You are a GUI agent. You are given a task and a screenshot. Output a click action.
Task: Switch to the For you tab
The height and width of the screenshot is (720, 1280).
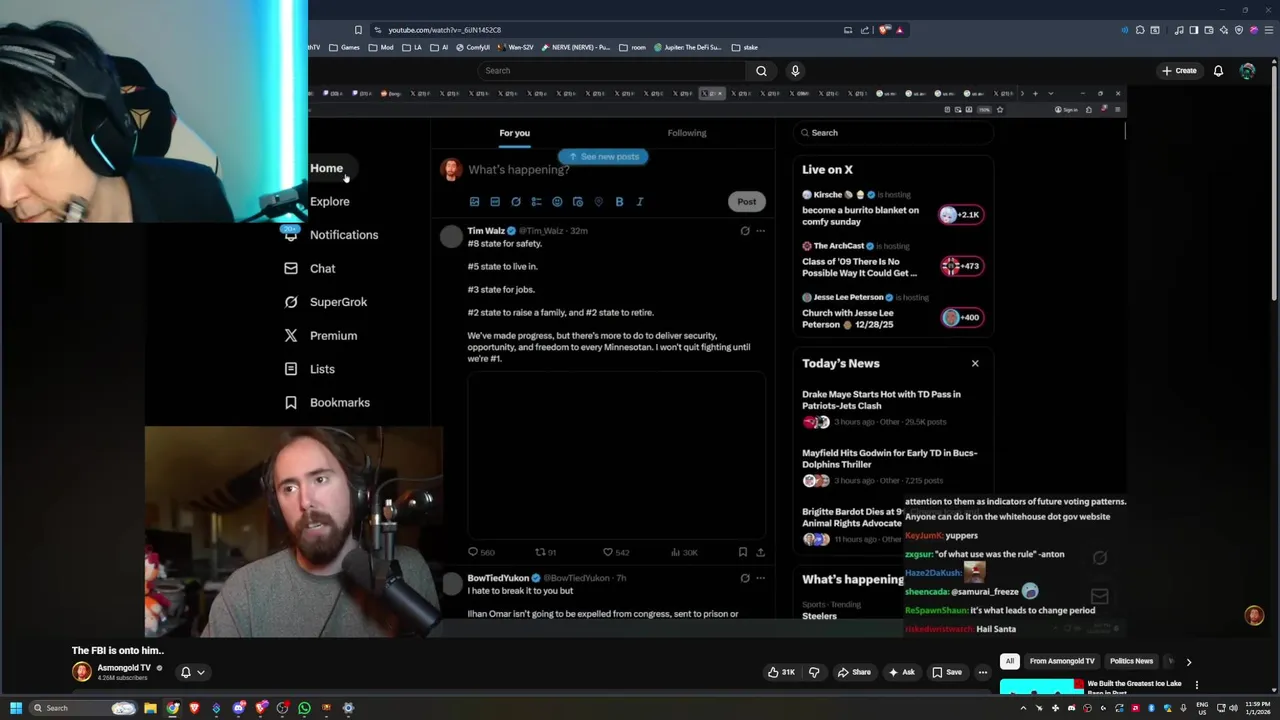click(x=514, y=133)
